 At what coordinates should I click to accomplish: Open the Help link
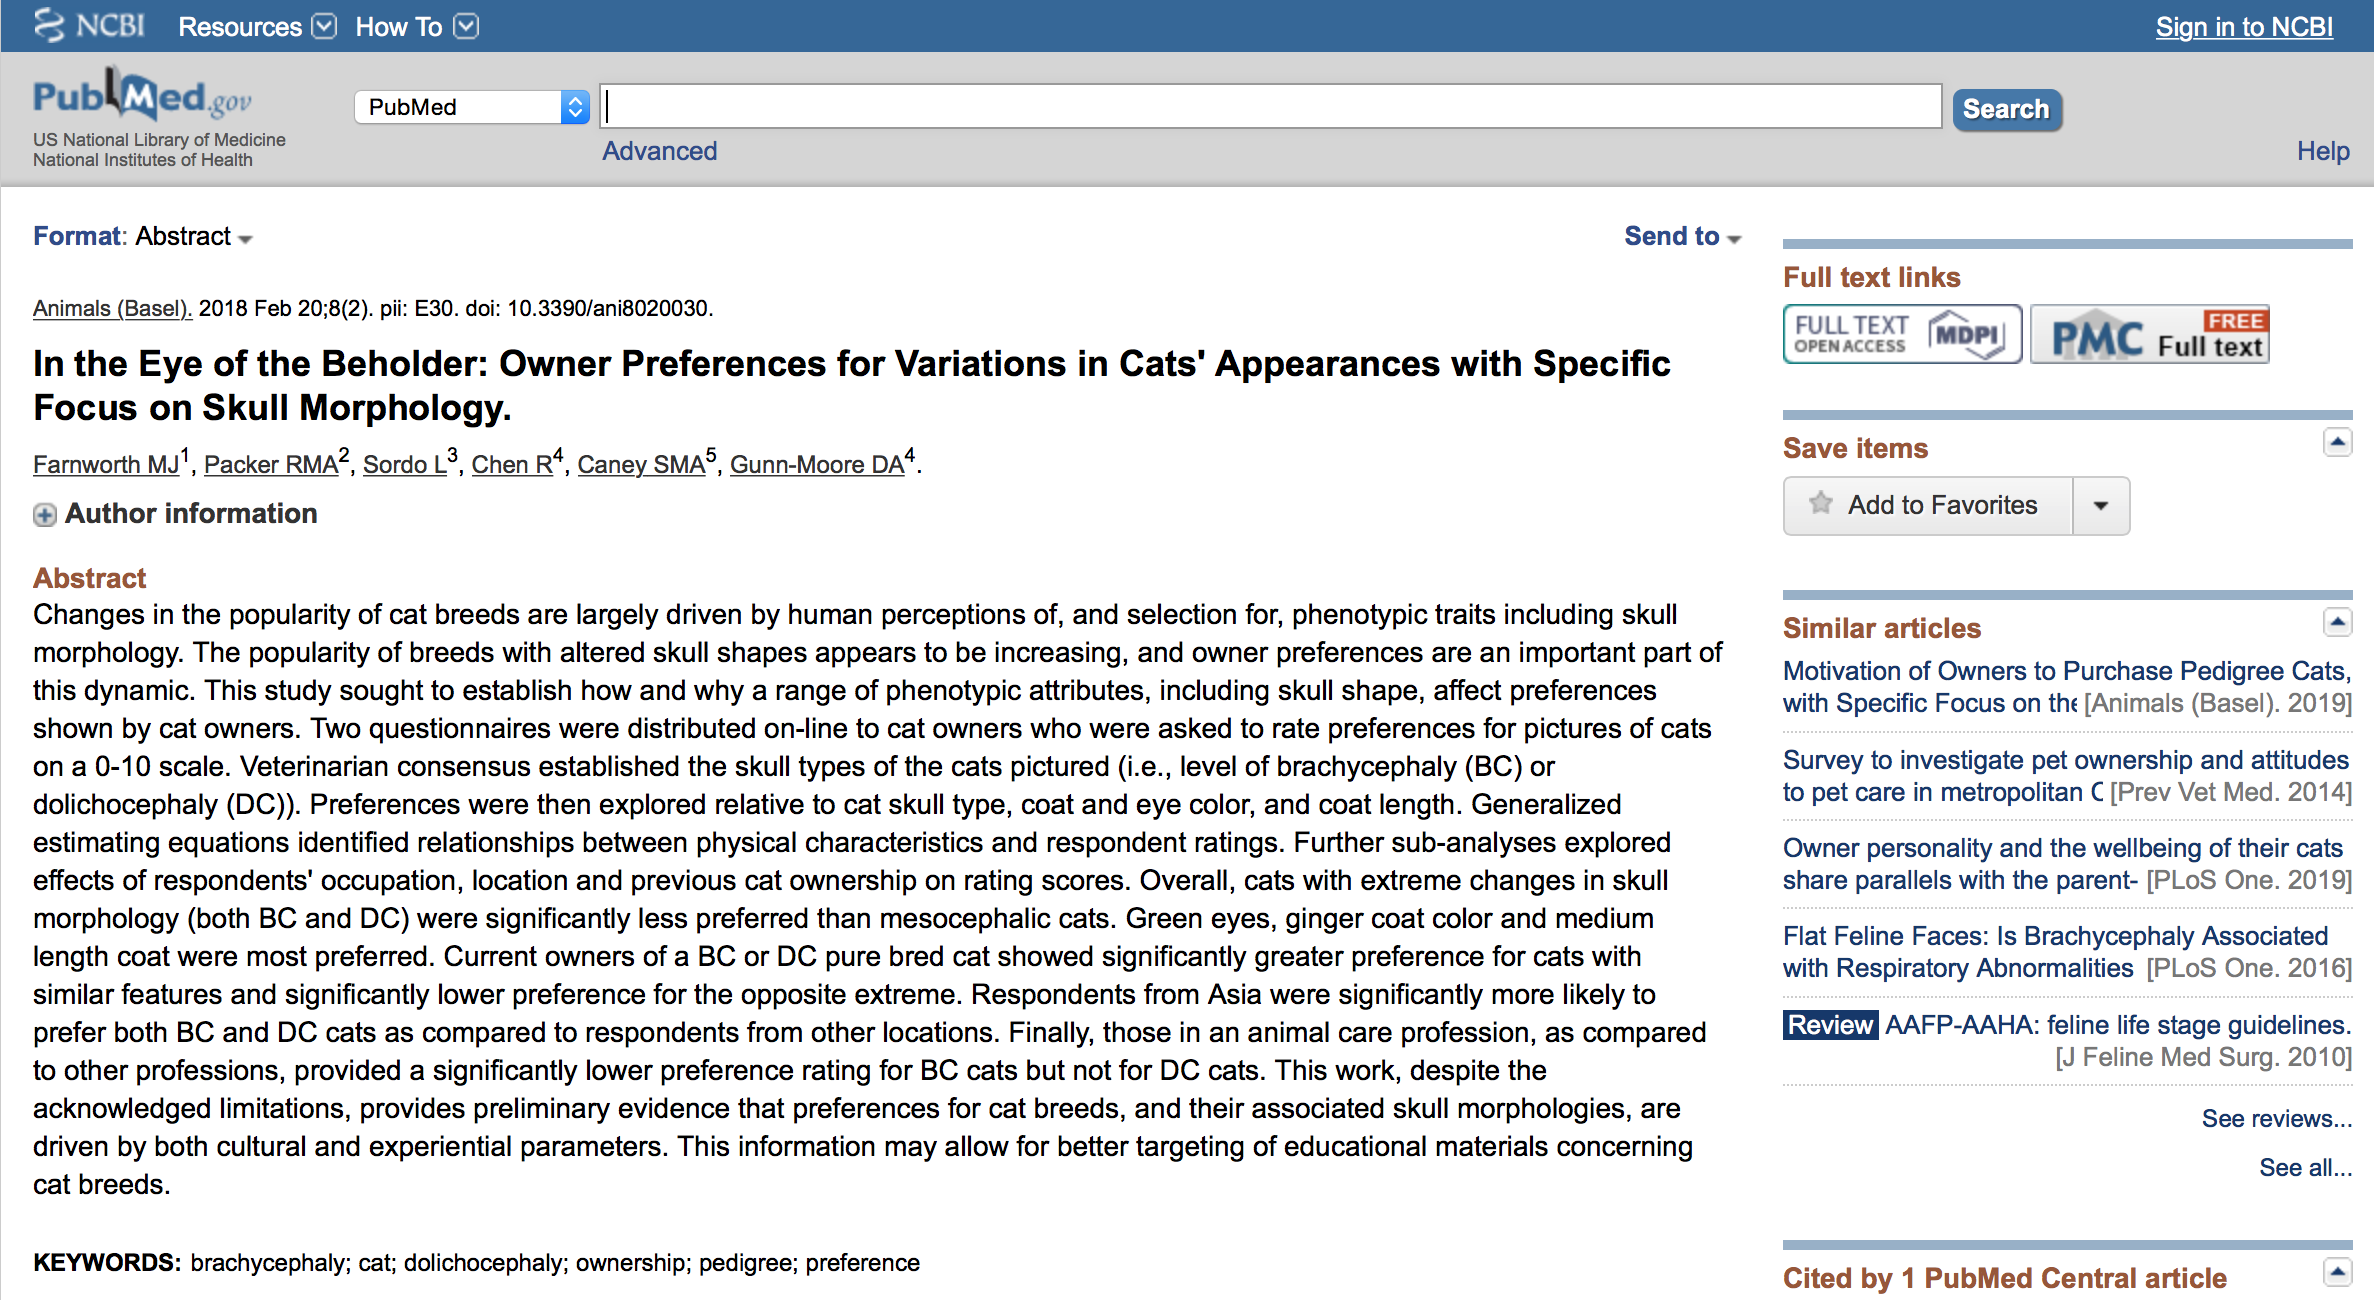(2322, 151)
